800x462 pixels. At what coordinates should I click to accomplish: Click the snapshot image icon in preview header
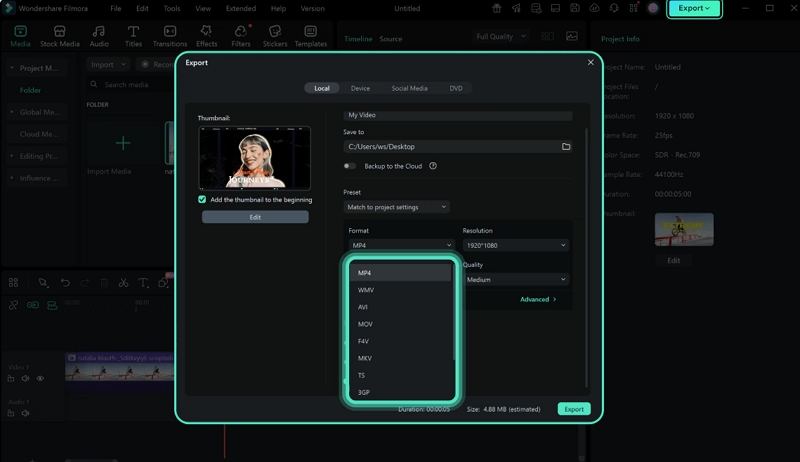tap(572, 36)
